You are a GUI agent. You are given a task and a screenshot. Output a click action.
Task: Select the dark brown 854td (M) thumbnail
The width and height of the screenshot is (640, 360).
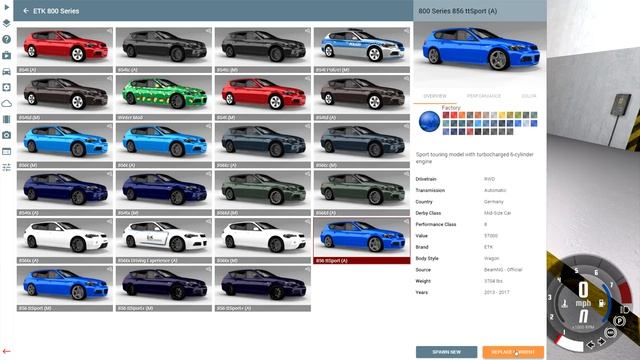click(x=65, y=98)
